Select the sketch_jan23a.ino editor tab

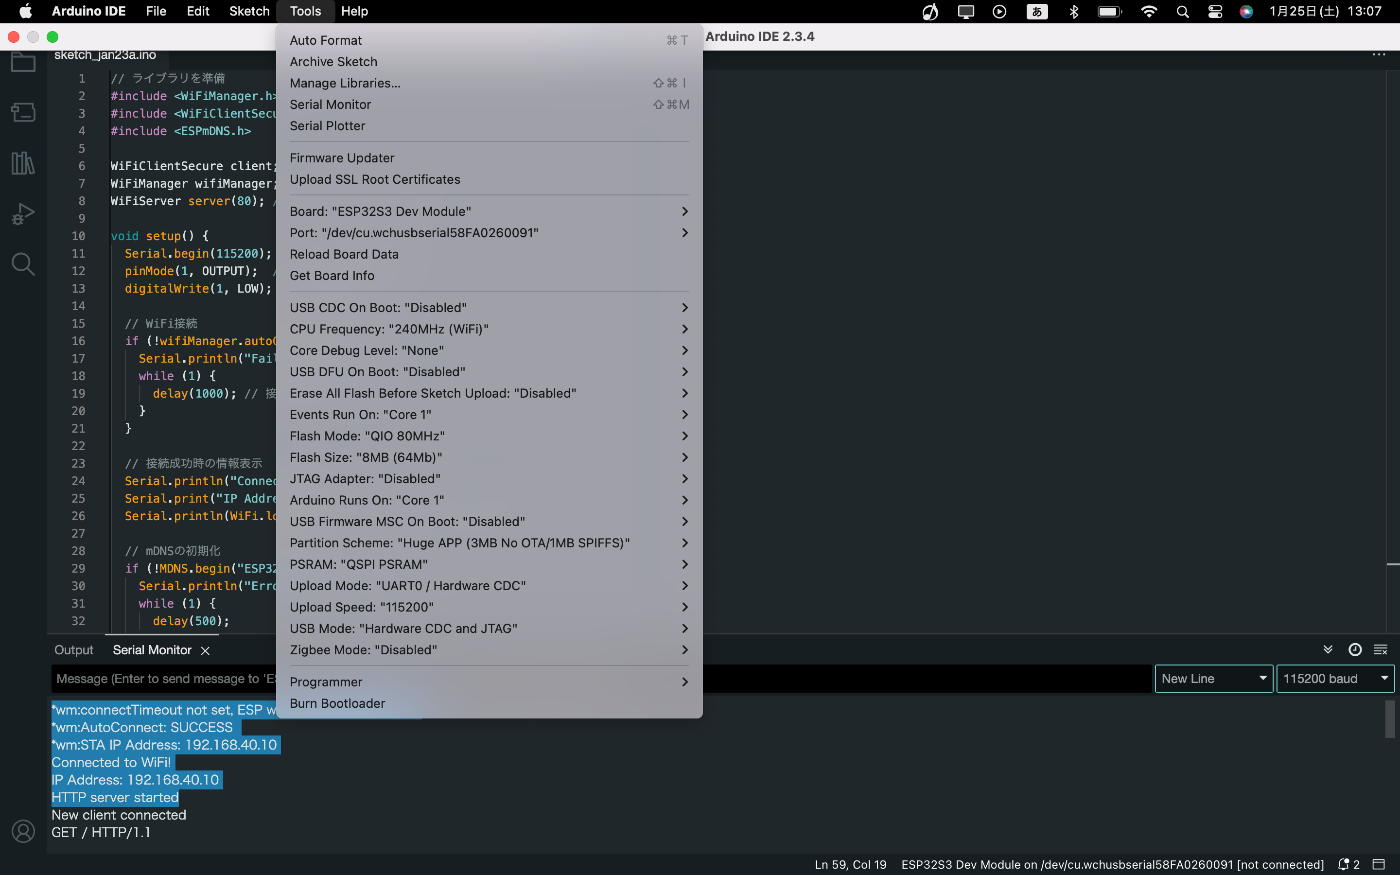click(x=105, y=56)
